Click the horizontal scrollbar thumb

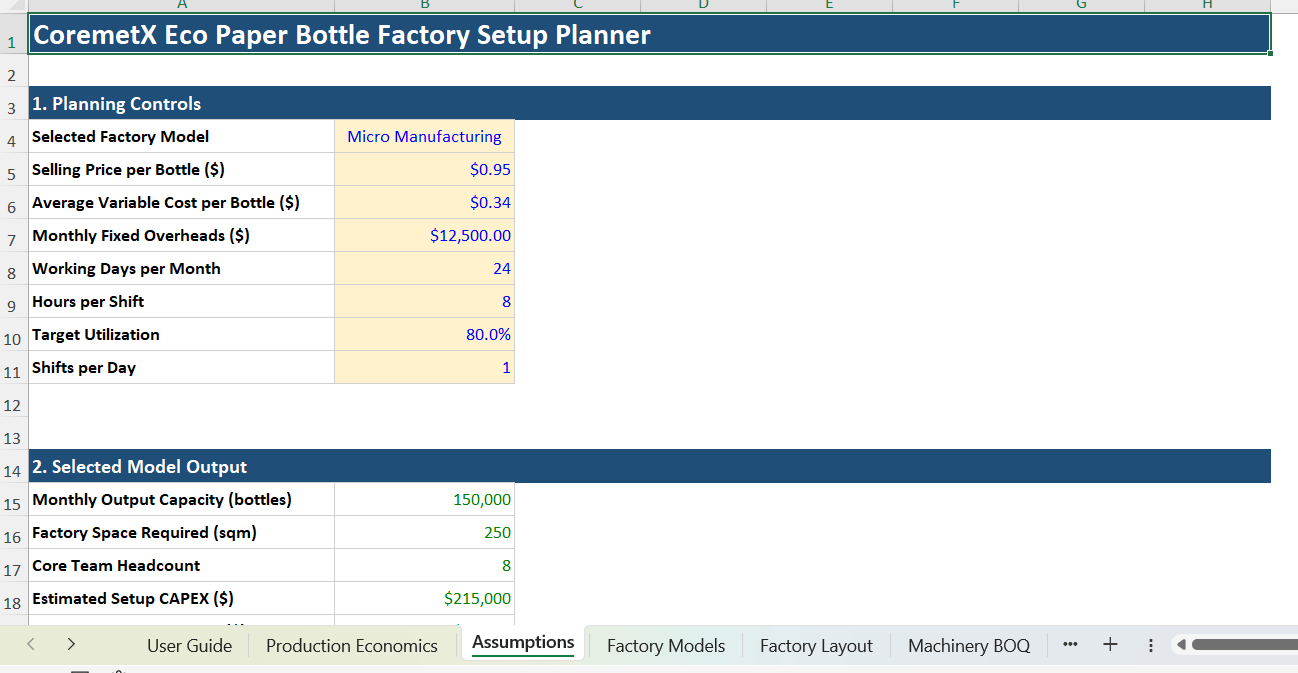[1245, 645]
